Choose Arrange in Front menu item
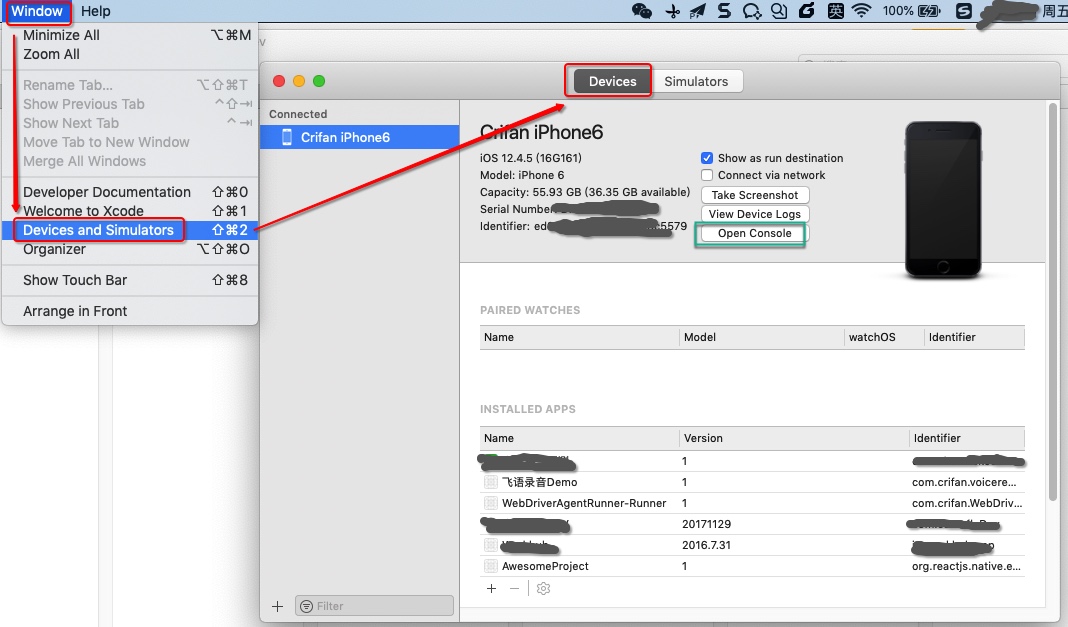Screen dimensions: 1068x627 click(x=130, y=311)
